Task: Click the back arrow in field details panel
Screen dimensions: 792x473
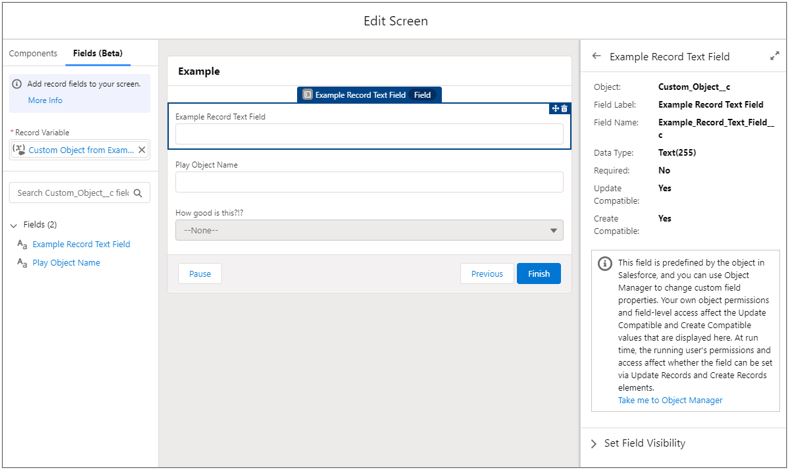Action: click(x=597, y=56)
